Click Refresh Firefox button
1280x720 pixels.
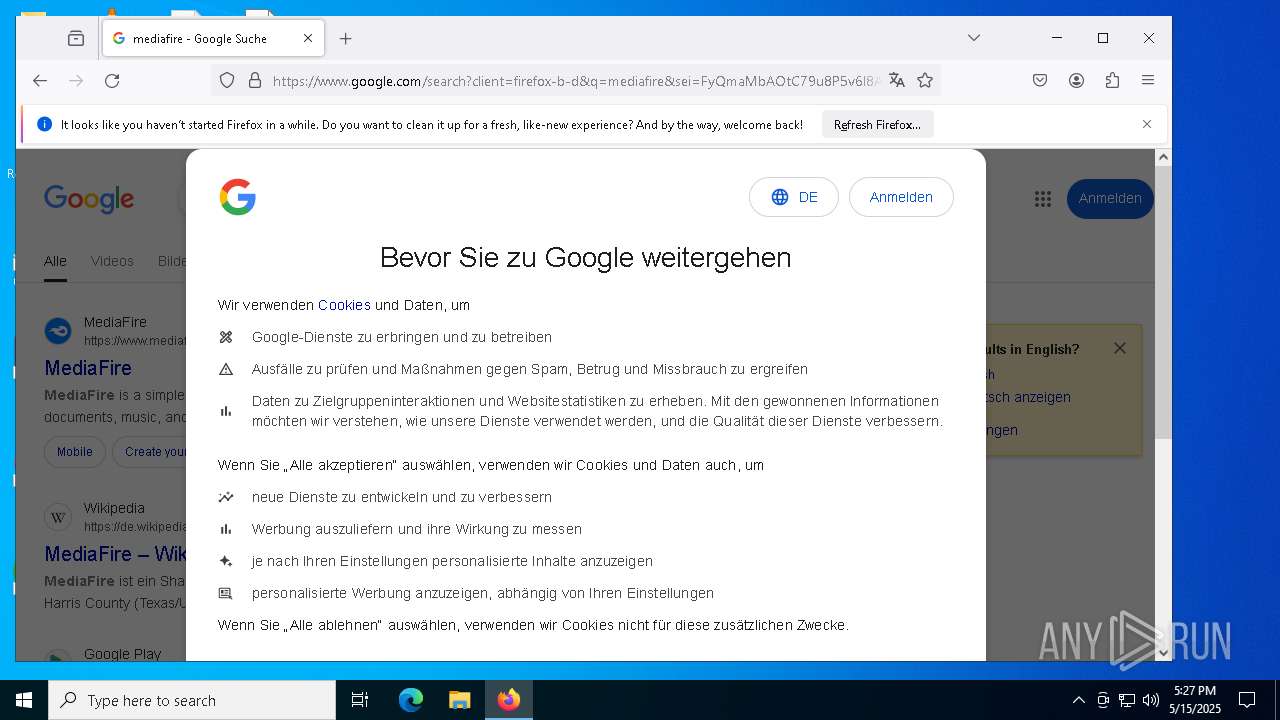877,125
